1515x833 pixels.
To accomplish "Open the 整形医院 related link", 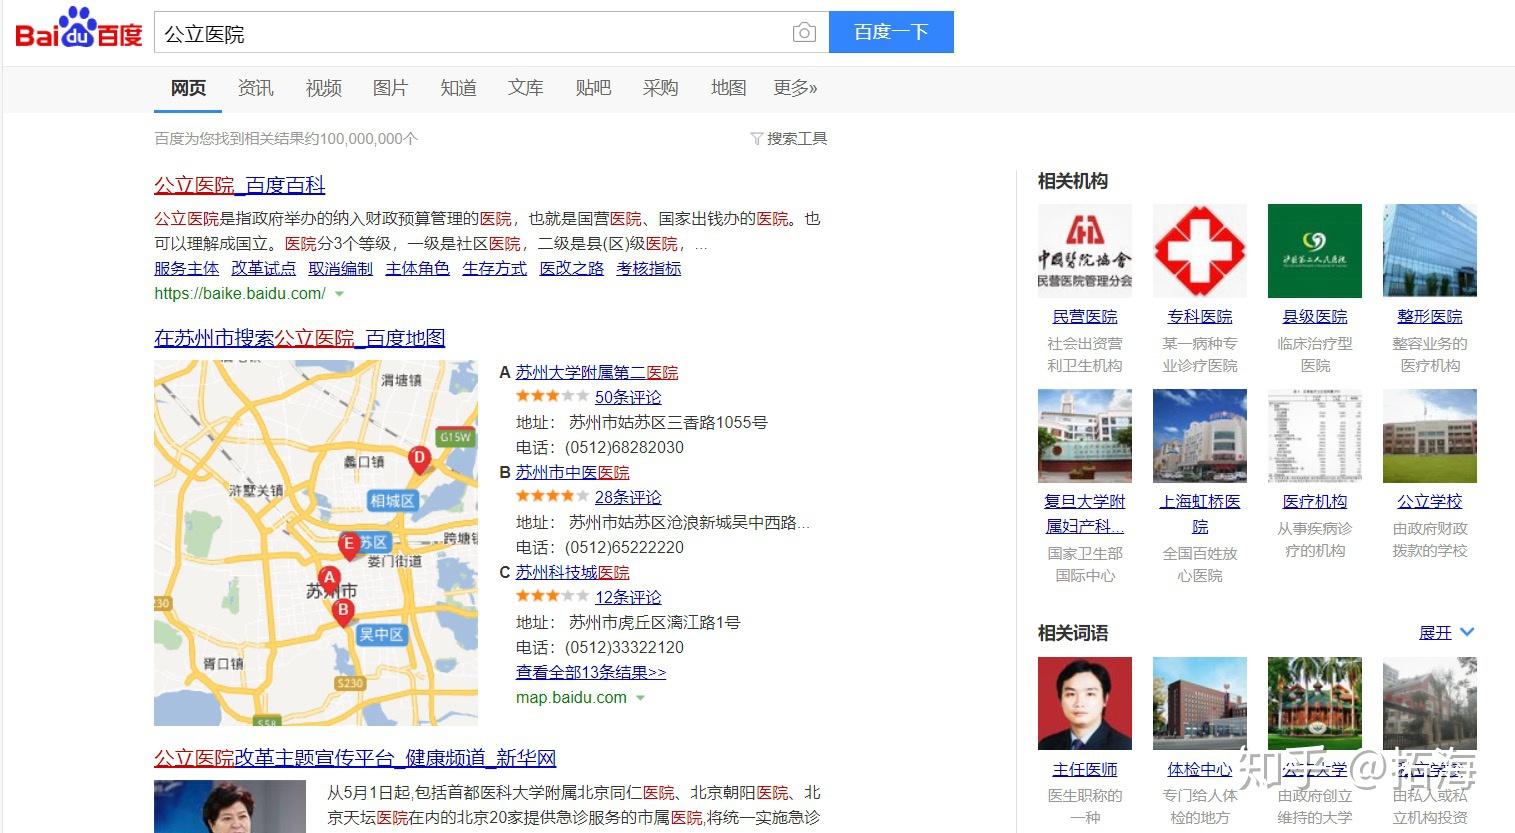I will [x=1430, y=316].
